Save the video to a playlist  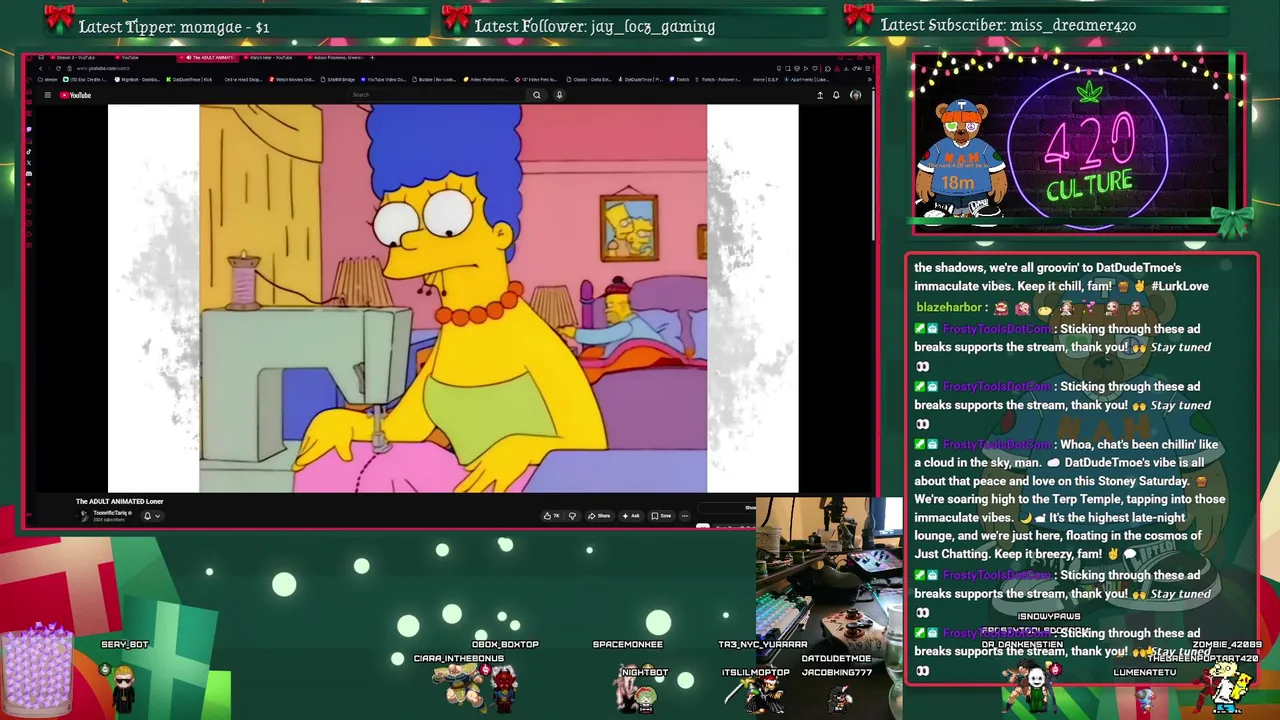coord(661,516)
